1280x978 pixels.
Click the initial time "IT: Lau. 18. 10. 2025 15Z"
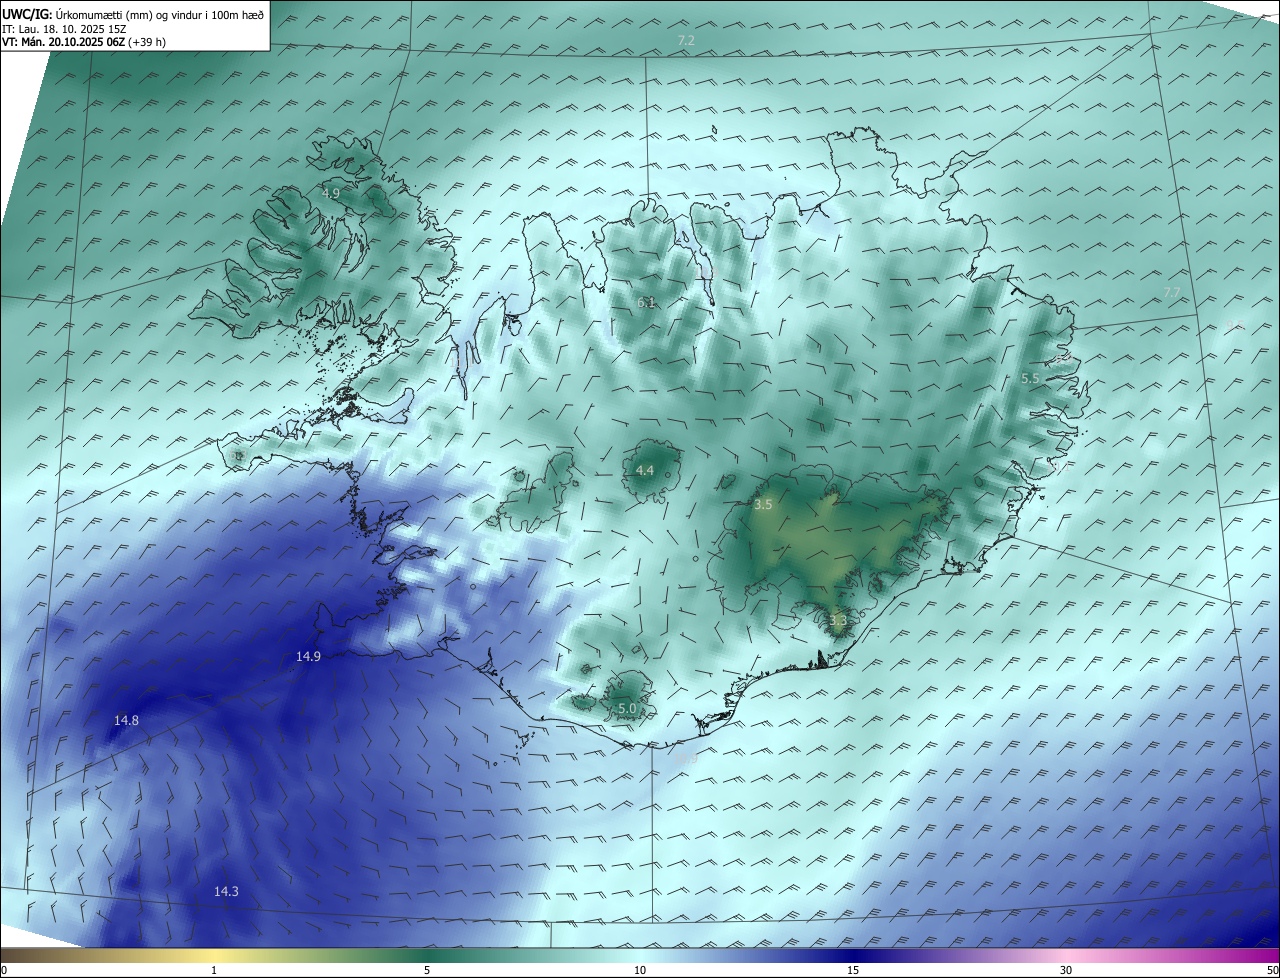(x=63, y=29)
